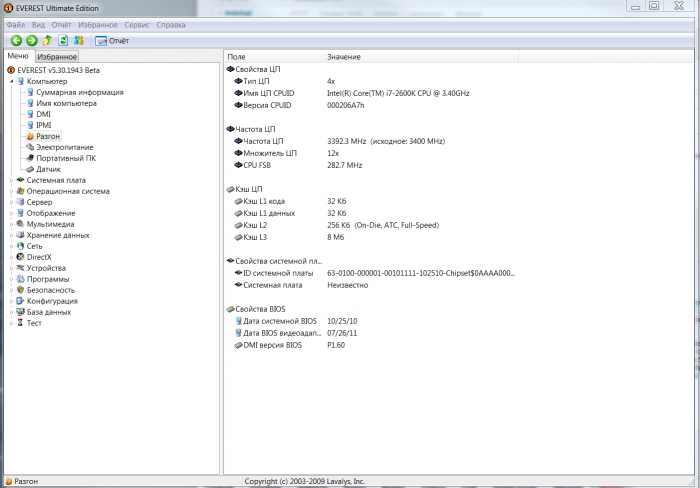
Task: Select the Тип ЦП row
Action: [371, 81]
